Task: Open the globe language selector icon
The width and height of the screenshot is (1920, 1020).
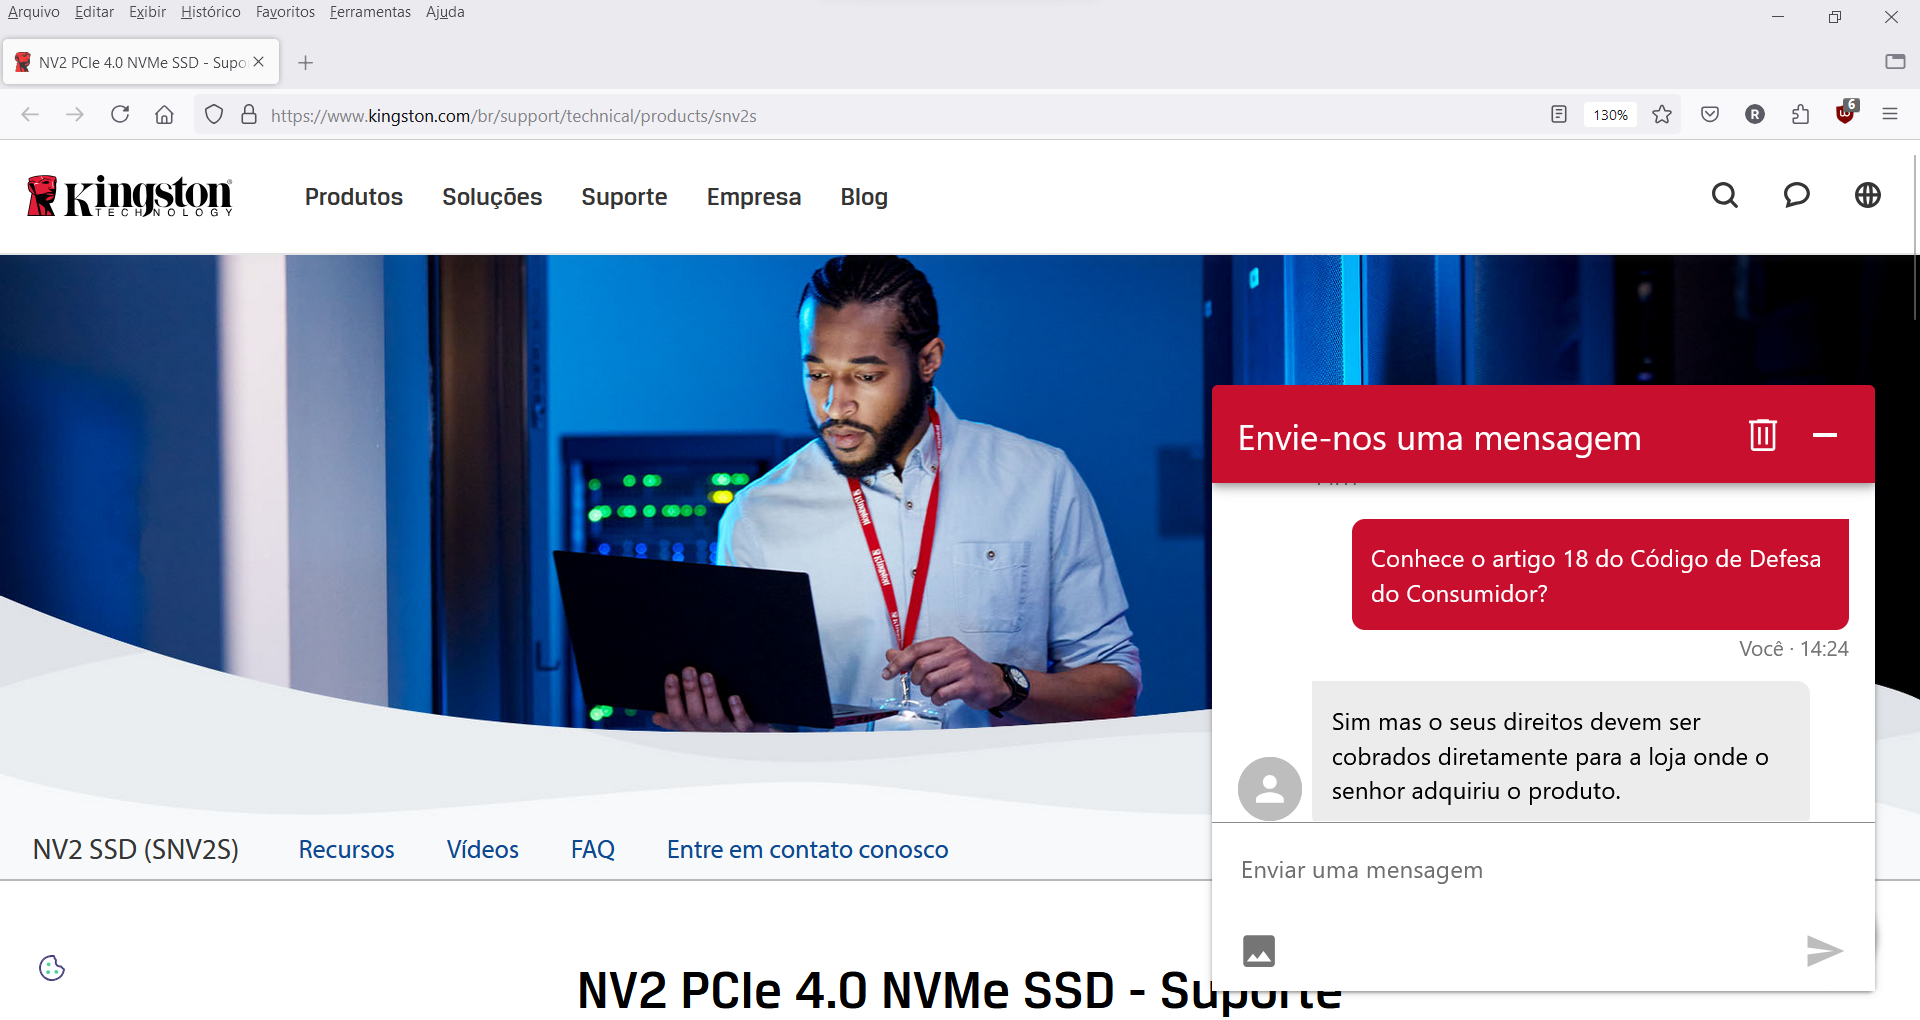Action: tap(1868, 195)
